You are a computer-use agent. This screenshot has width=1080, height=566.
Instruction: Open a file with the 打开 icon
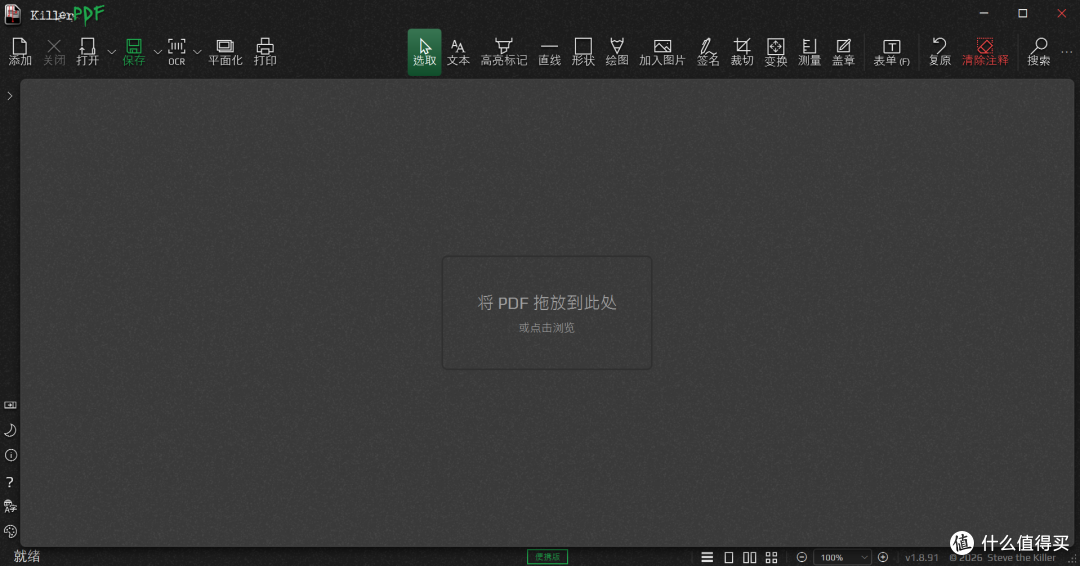click(x=87, y=52)
